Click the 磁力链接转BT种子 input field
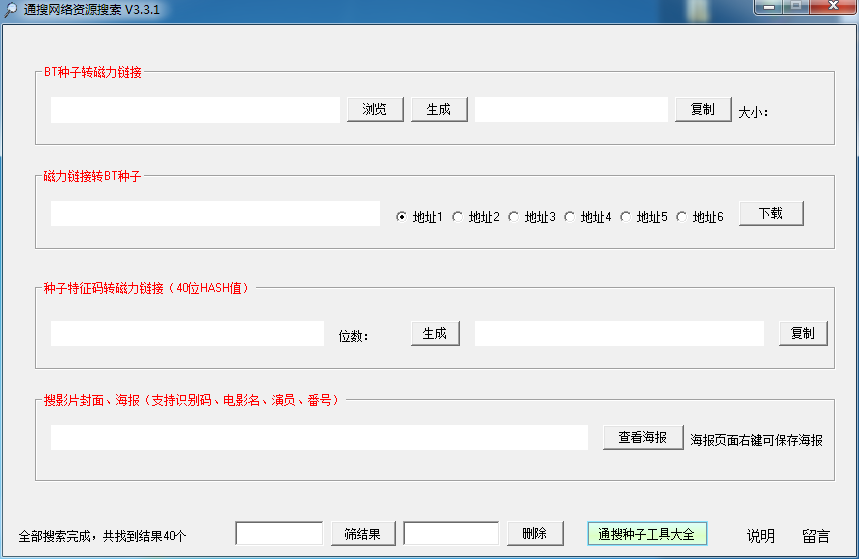The width and height of the screenshot is (859, 559). [215, 213]
